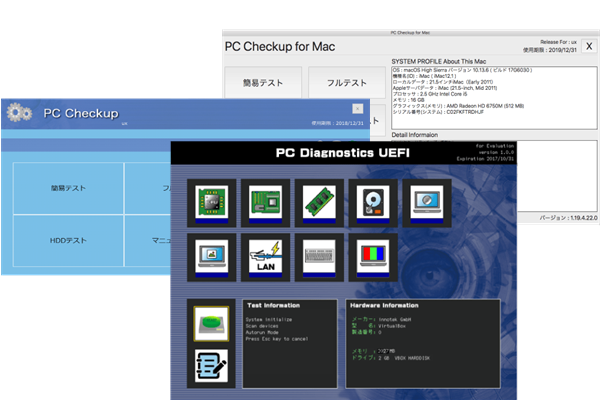Click HDDテスト in the PC Checkup window

click(x=68, y=240)
